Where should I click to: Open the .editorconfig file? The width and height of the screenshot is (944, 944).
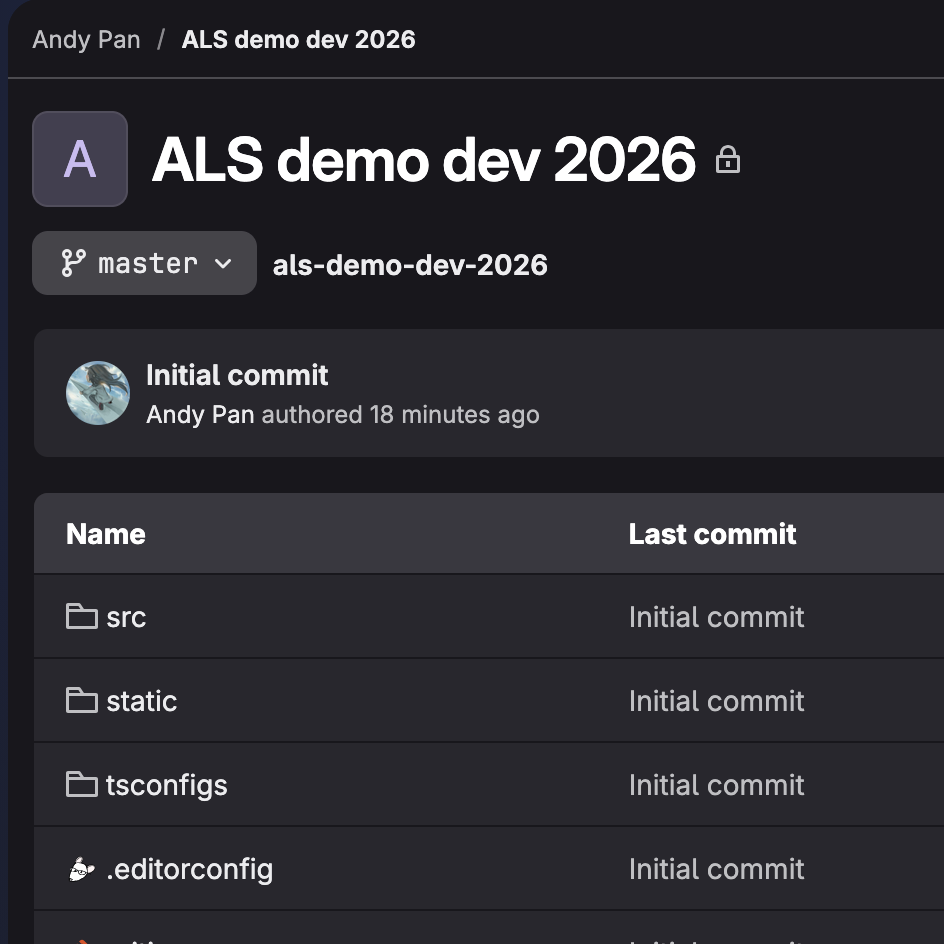(x=189, y=869)
